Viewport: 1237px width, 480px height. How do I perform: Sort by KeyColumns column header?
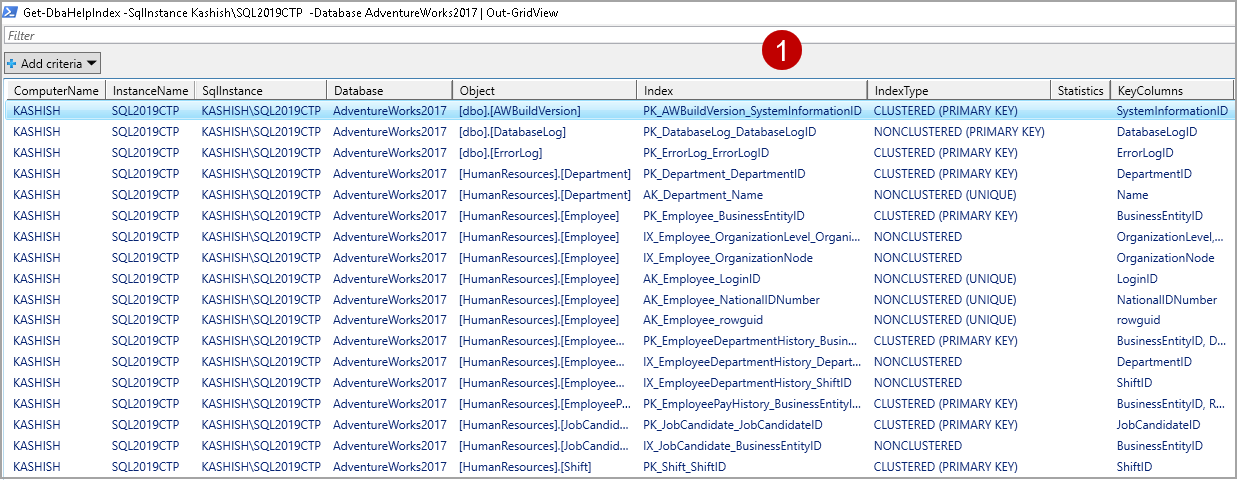tap(1171, 90)
